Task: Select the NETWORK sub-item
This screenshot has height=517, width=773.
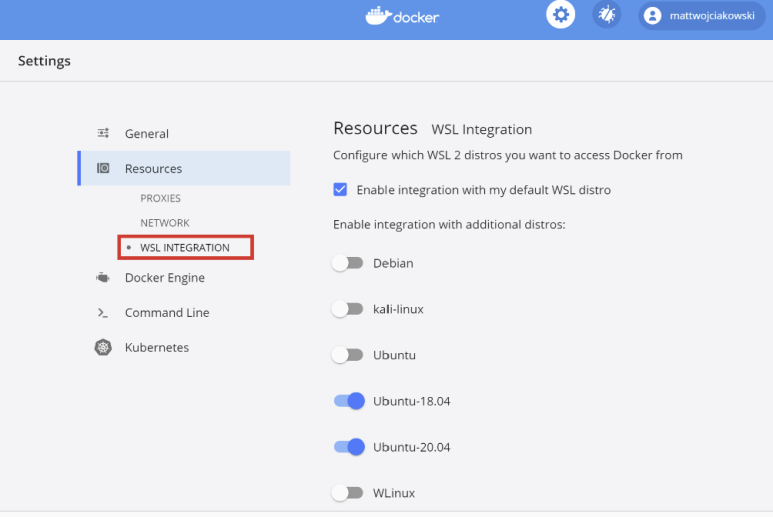Action: 165,223
